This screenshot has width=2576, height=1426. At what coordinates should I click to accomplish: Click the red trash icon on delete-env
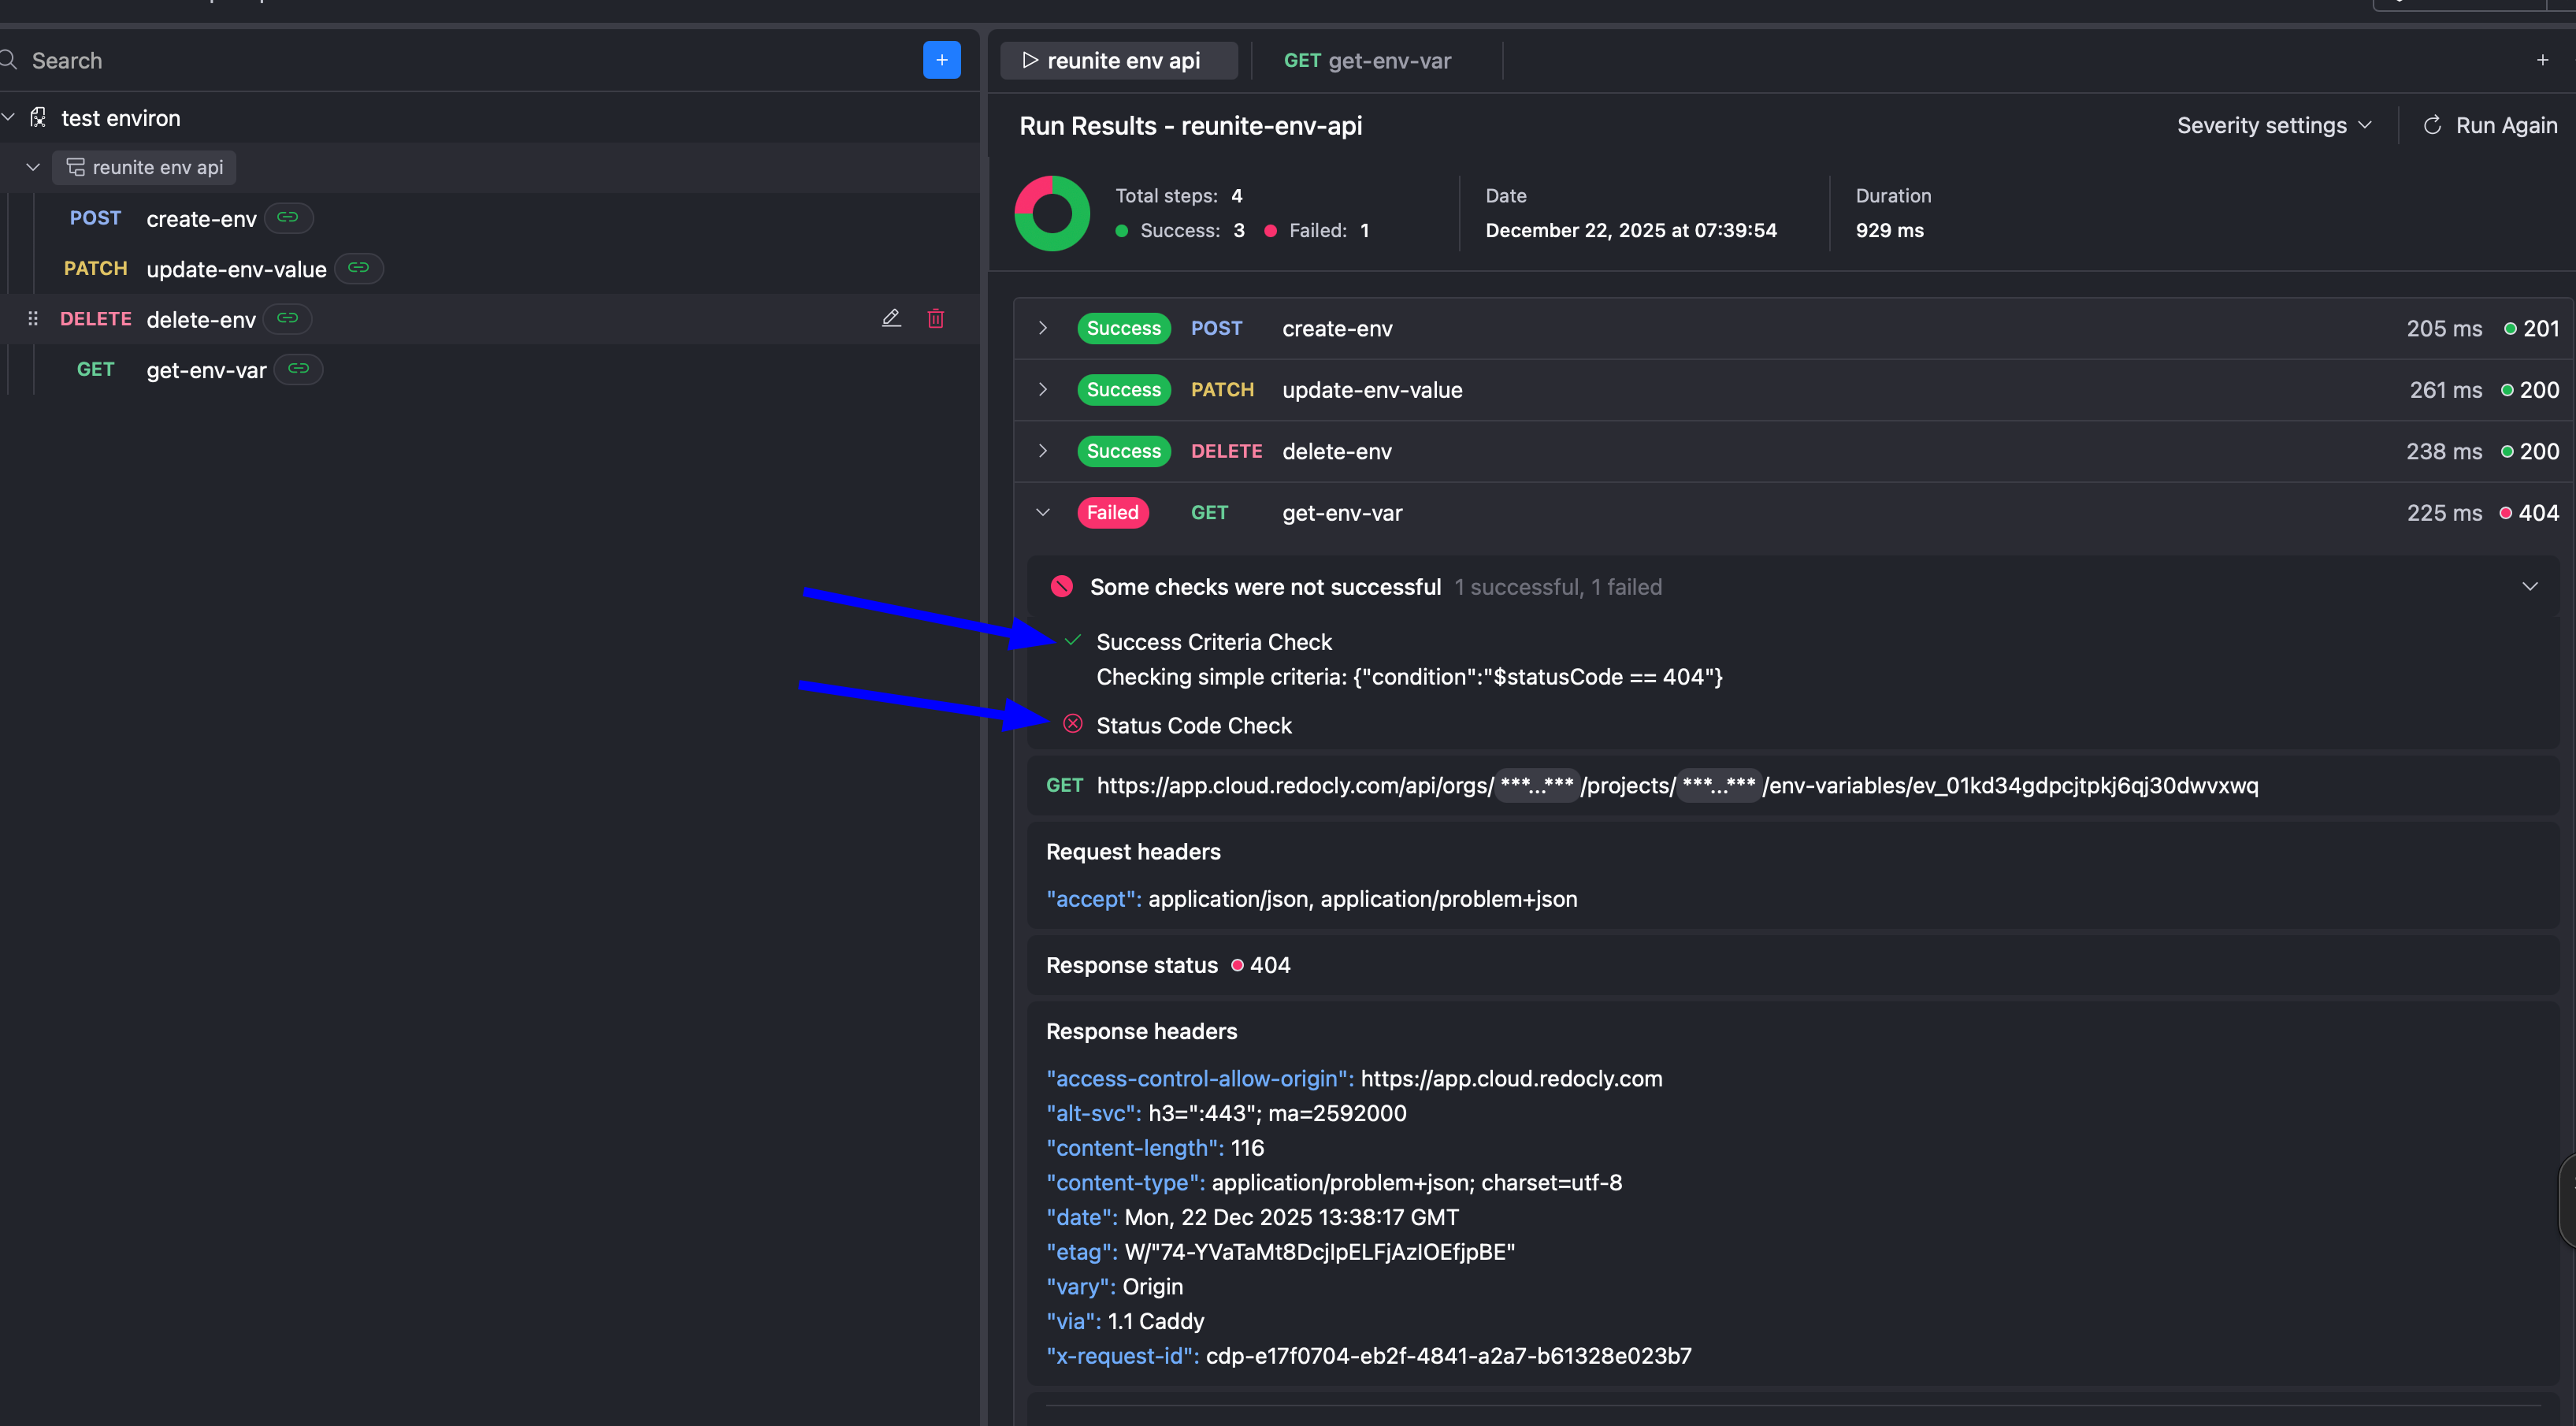pyautogui.click(x=935, y=318)
